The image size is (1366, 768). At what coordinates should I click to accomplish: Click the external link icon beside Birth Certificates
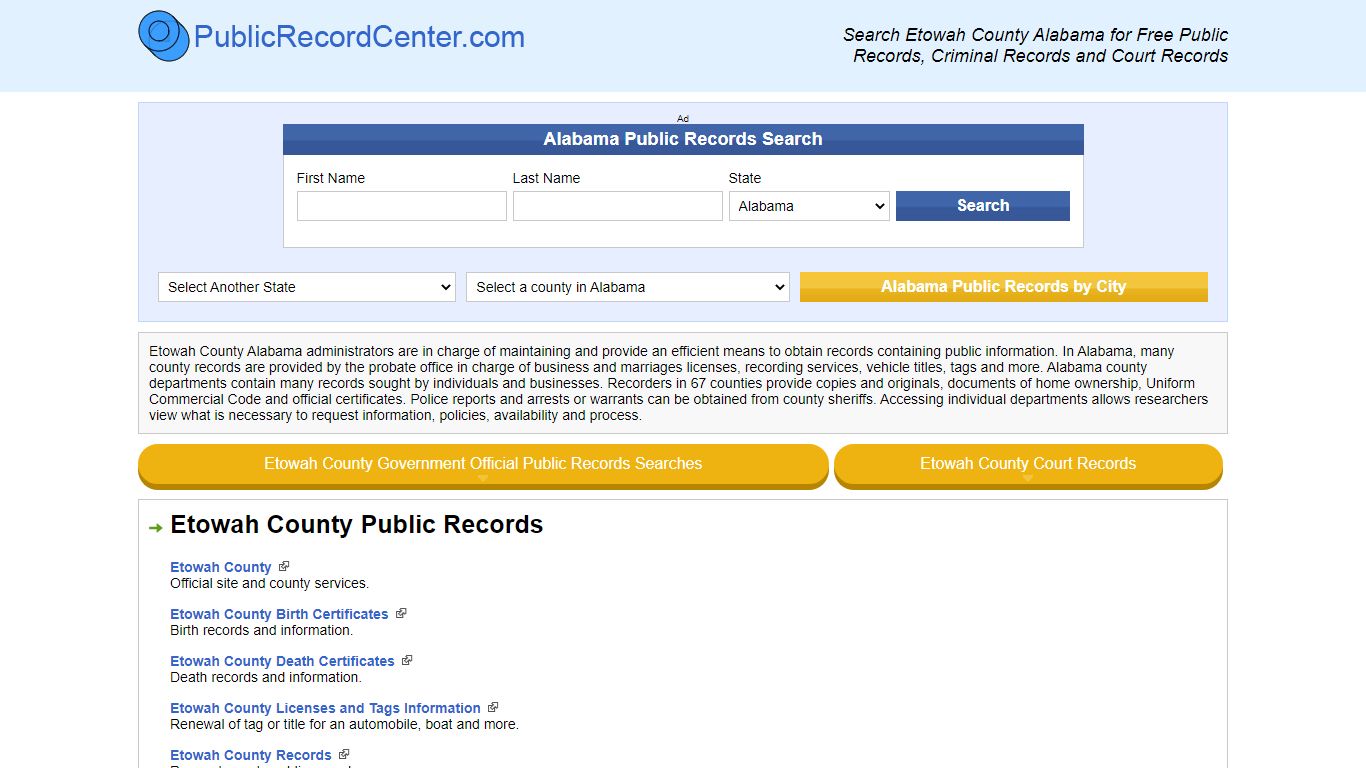(x=401, y=612)
